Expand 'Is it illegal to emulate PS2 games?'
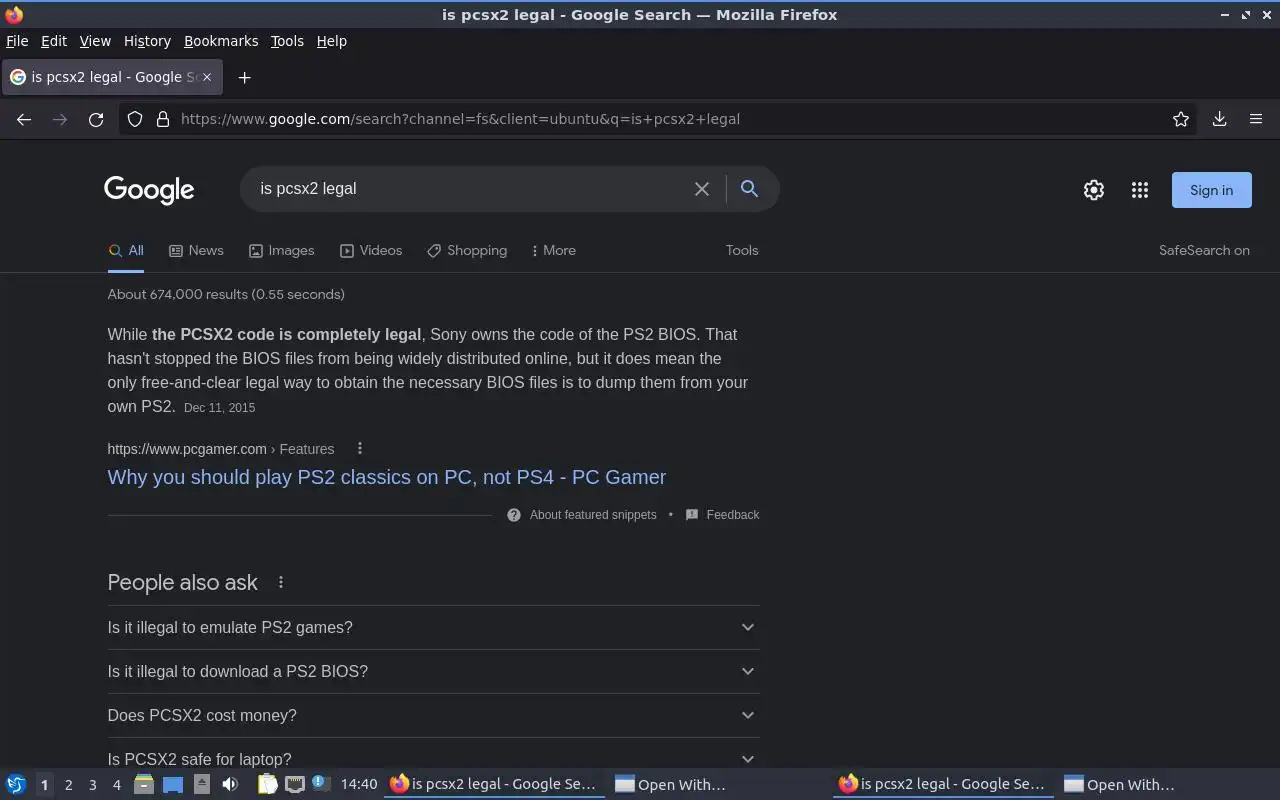 point(433,627)
